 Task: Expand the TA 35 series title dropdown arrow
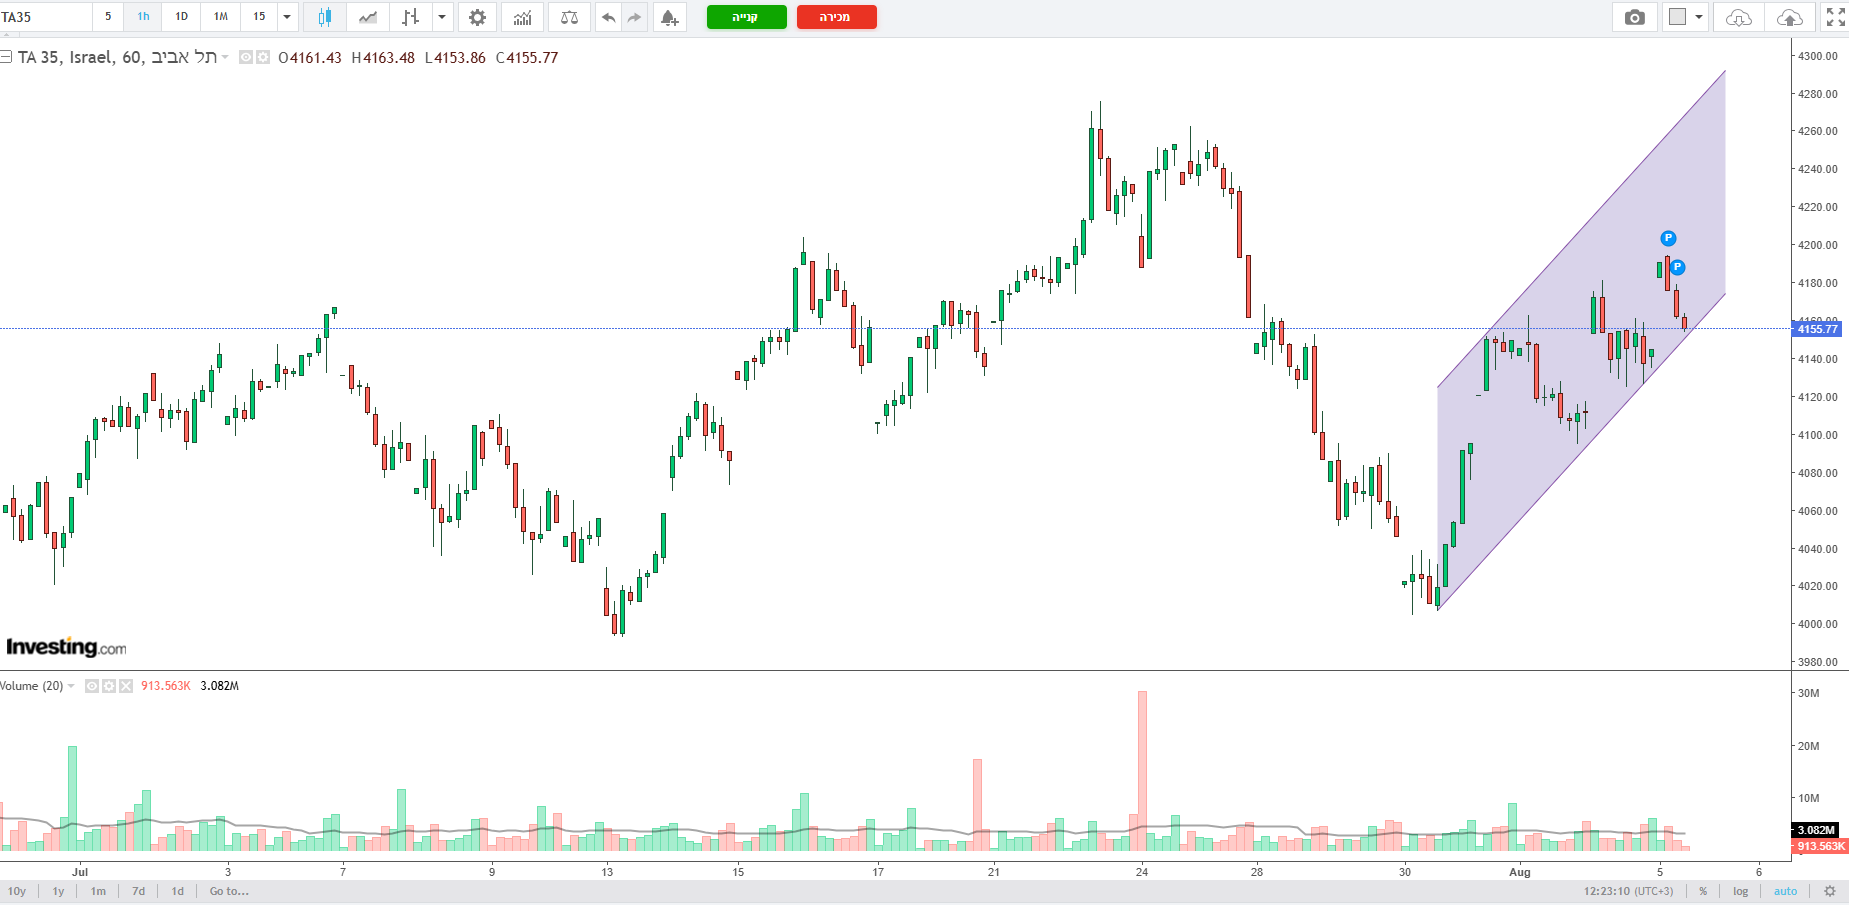tap(225, 57)
